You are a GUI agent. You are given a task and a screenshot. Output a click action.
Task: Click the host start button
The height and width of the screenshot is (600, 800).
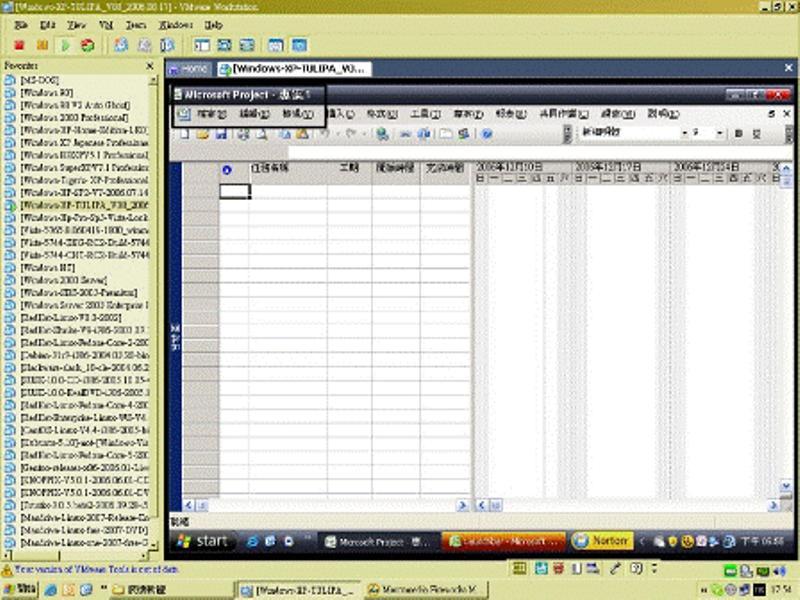coord(20,590)
